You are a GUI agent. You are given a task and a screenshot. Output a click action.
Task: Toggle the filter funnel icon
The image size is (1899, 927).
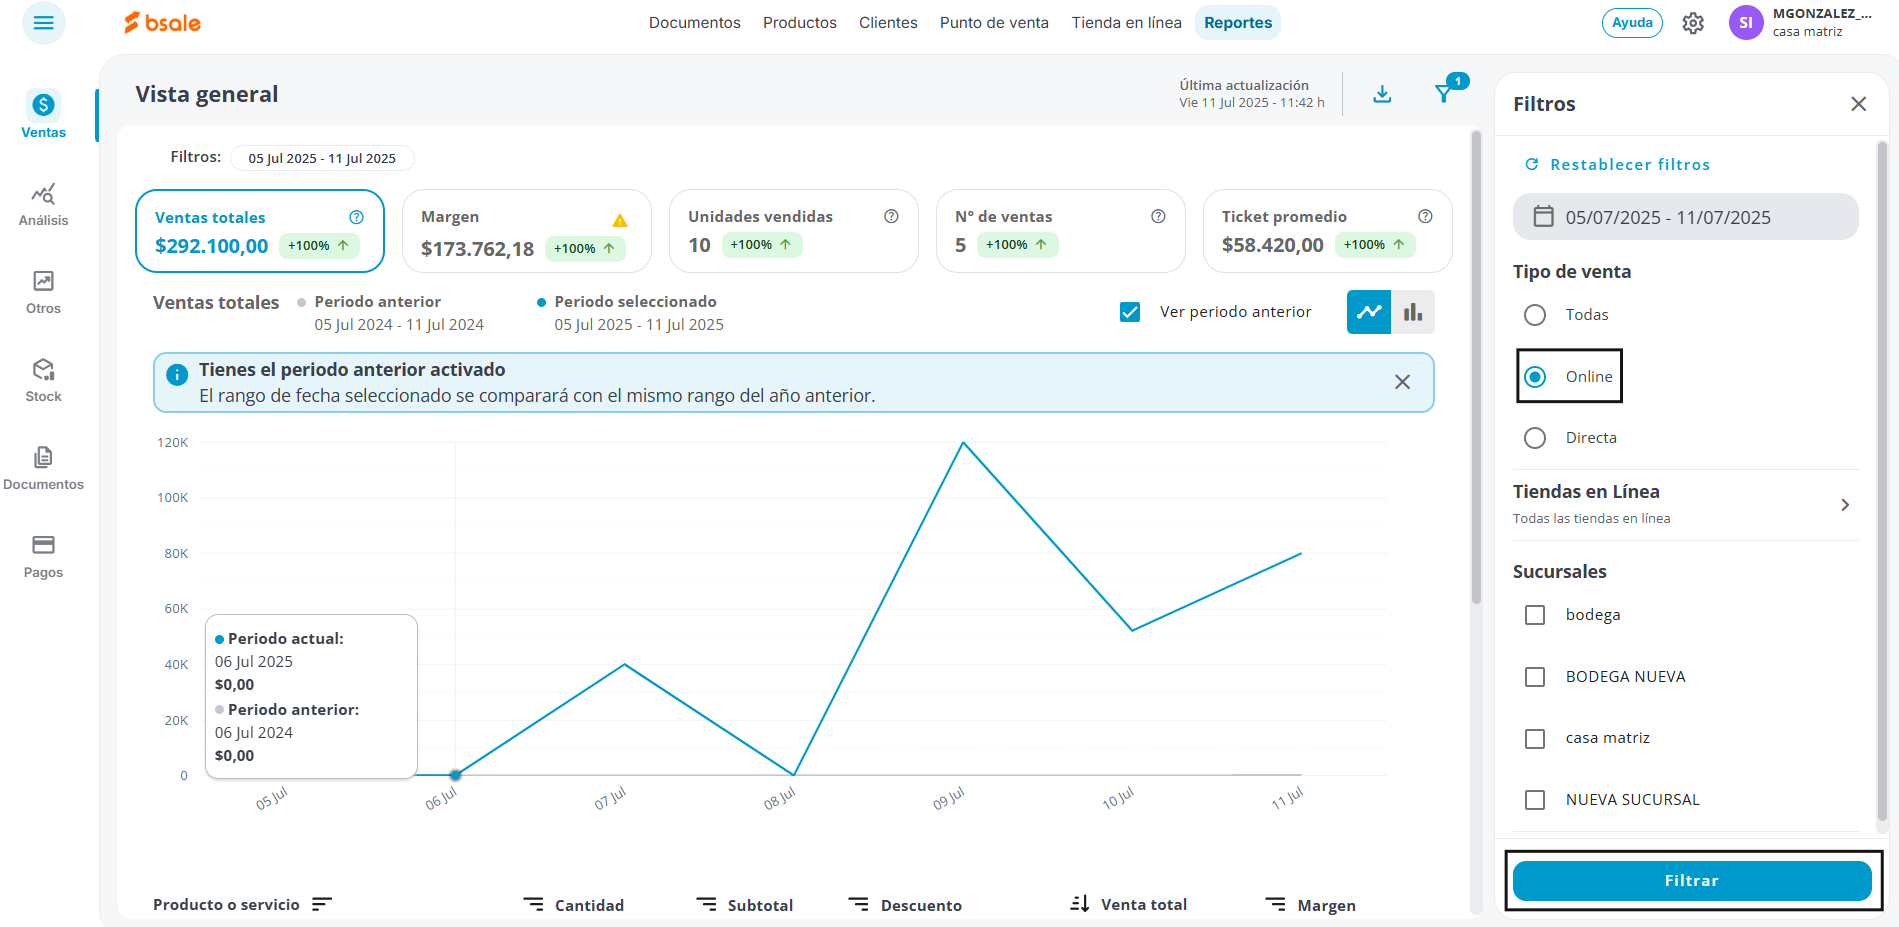pyautogui.click(x=1444, y=94)
